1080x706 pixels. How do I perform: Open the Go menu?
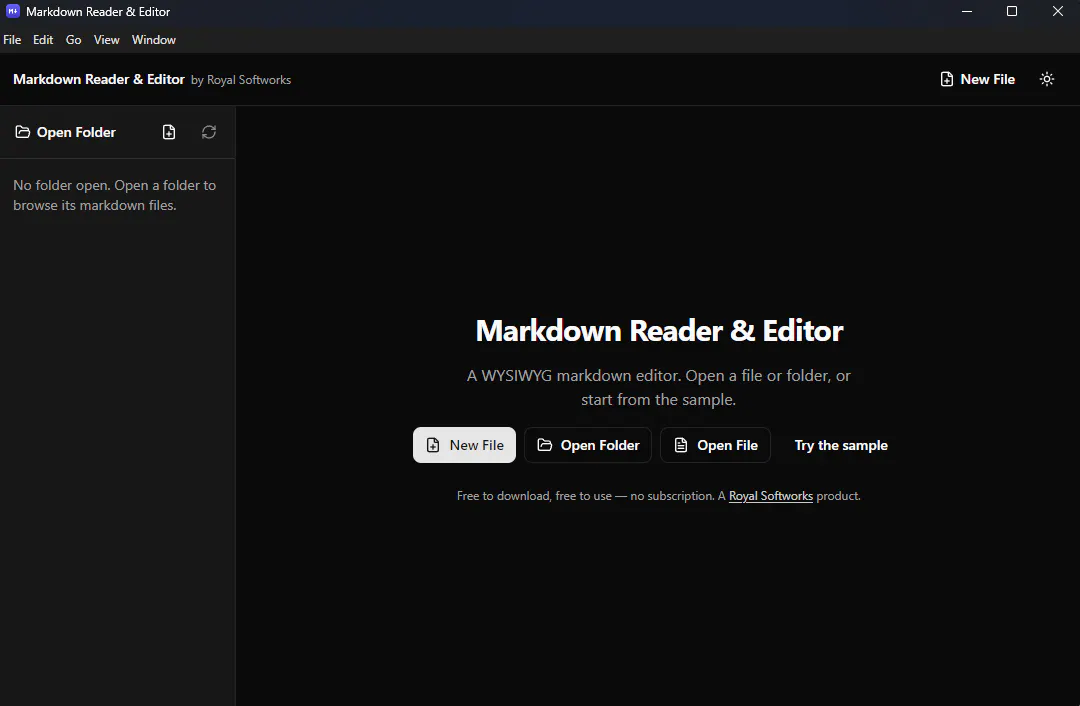point(73,40)
